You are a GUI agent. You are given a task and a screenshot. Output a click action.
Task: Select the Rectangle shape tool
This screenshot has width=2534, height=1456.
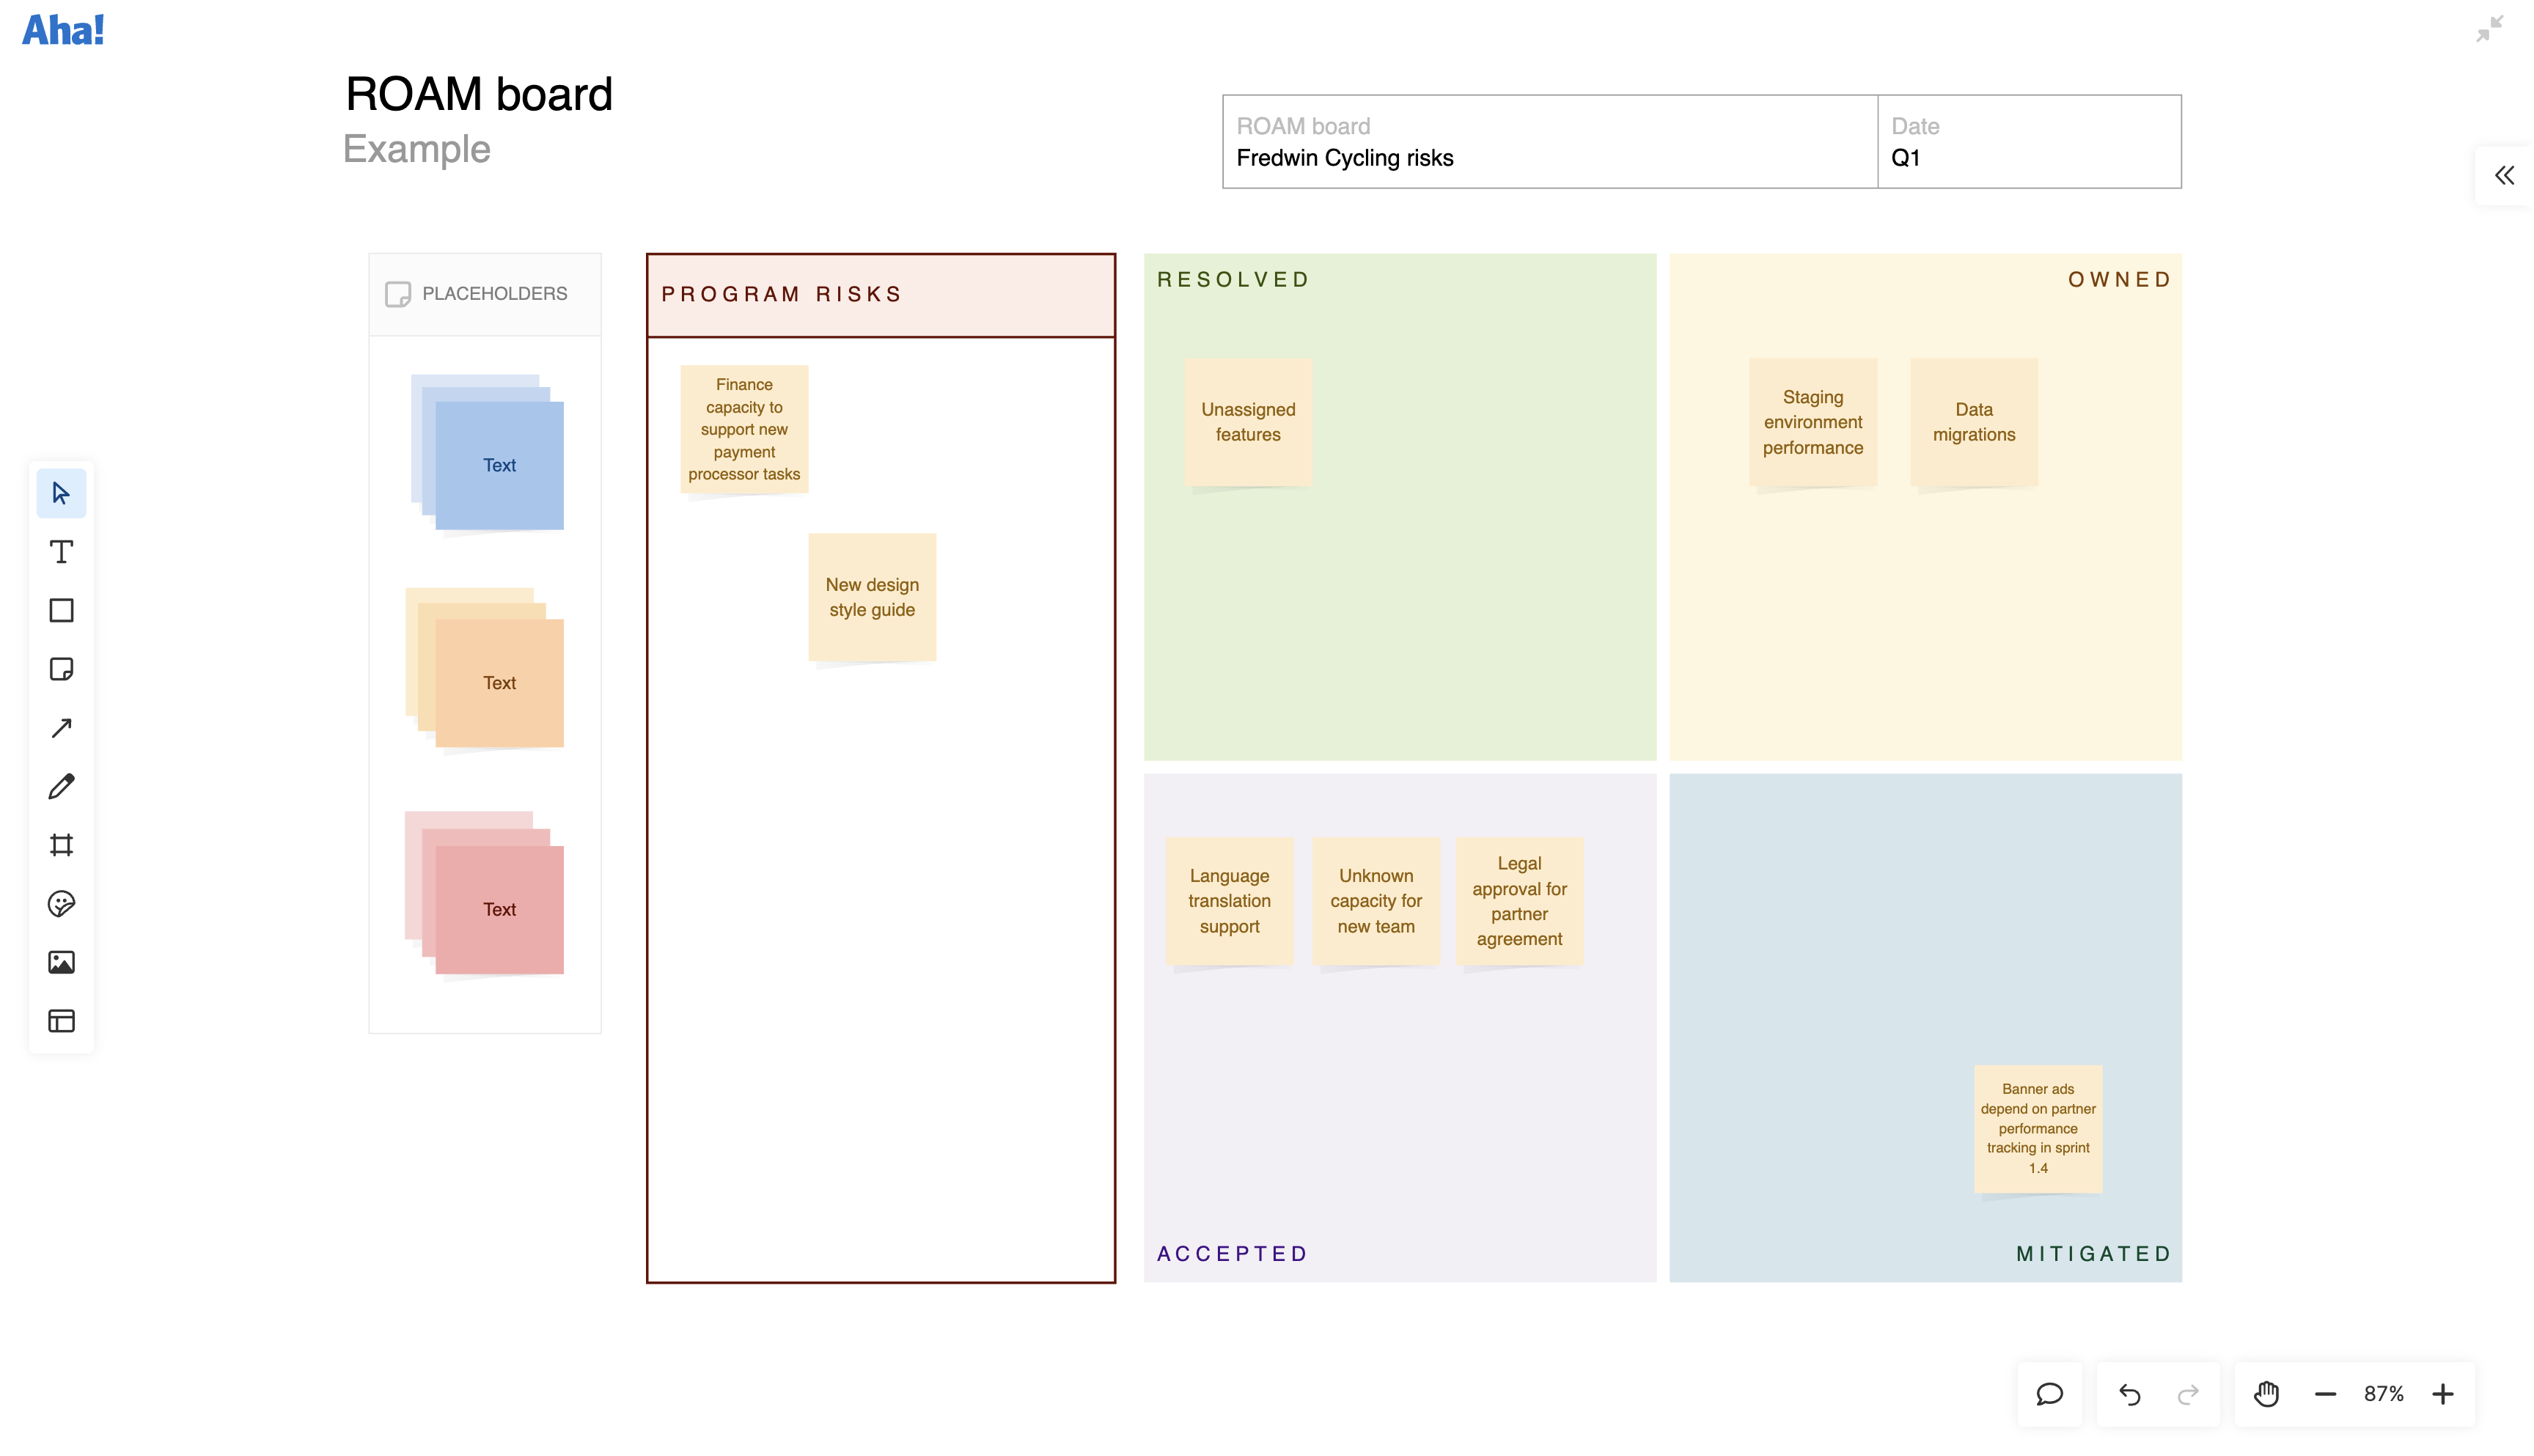(61, 610)
